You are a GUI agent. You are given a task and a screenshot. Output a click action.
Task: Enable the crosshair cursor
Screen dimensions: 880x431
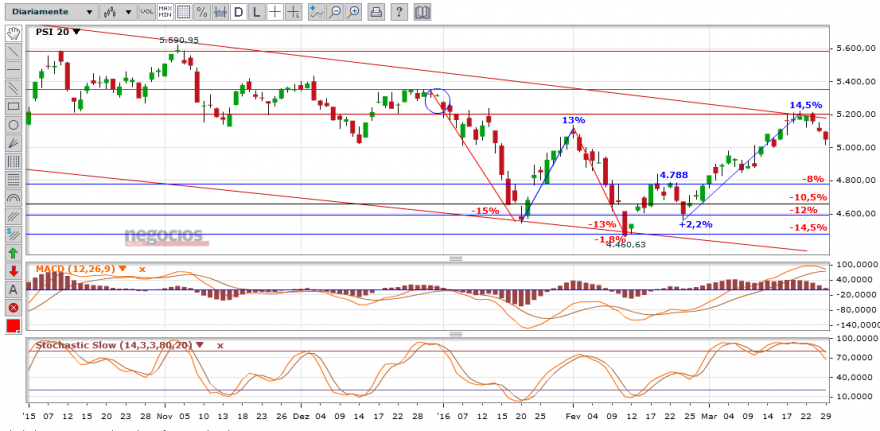(274, 11)
